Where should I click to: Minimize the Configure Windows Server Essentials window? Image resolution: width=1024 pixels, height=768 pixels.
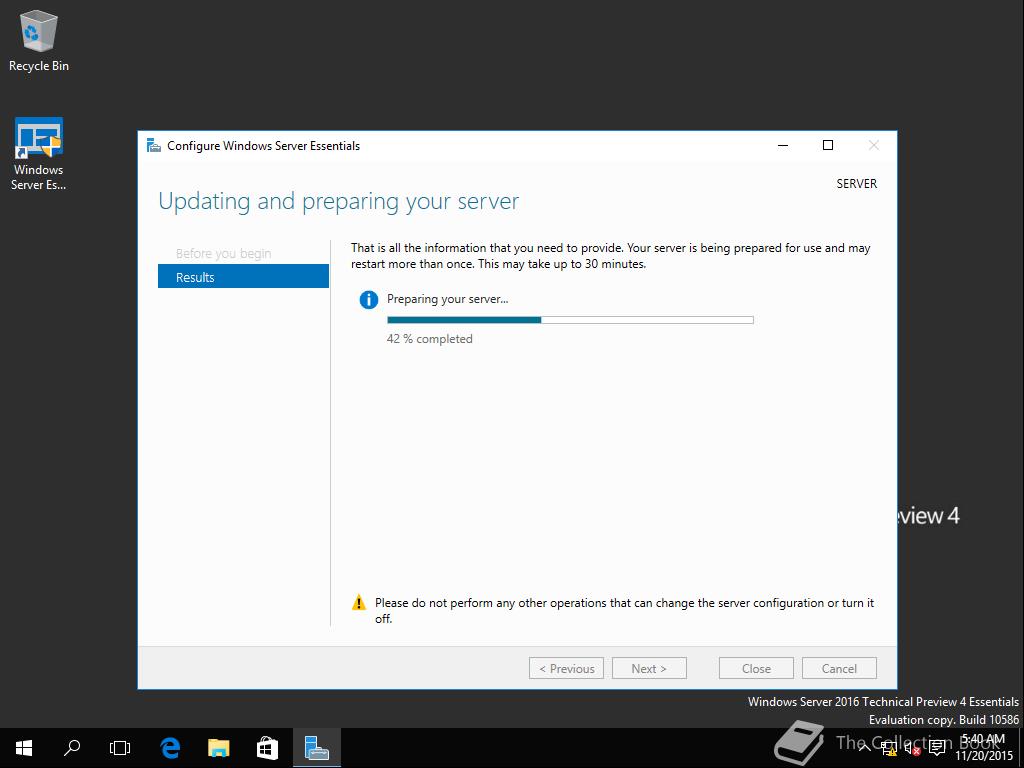pos(784,146)
